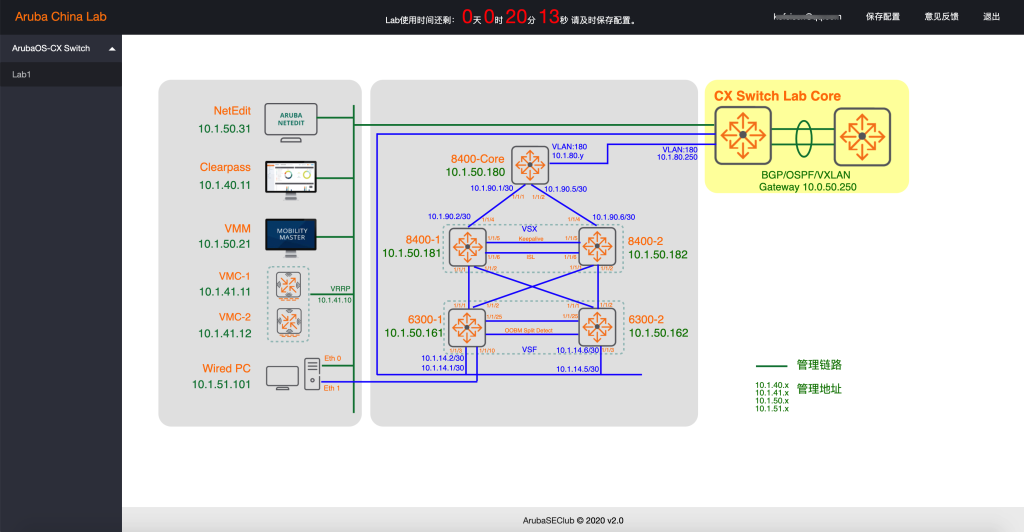
Task: Click the NetEdit device icon
Action: coord(289,119)
